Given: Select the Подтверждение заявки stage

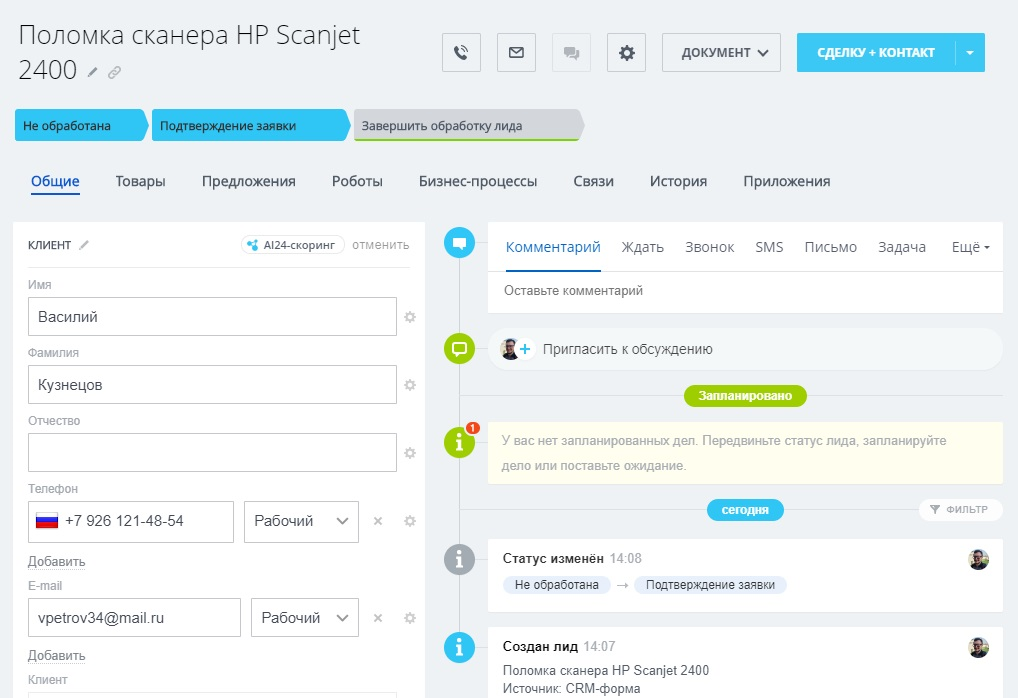Looking at the screenshot, I should coord(250,125).
